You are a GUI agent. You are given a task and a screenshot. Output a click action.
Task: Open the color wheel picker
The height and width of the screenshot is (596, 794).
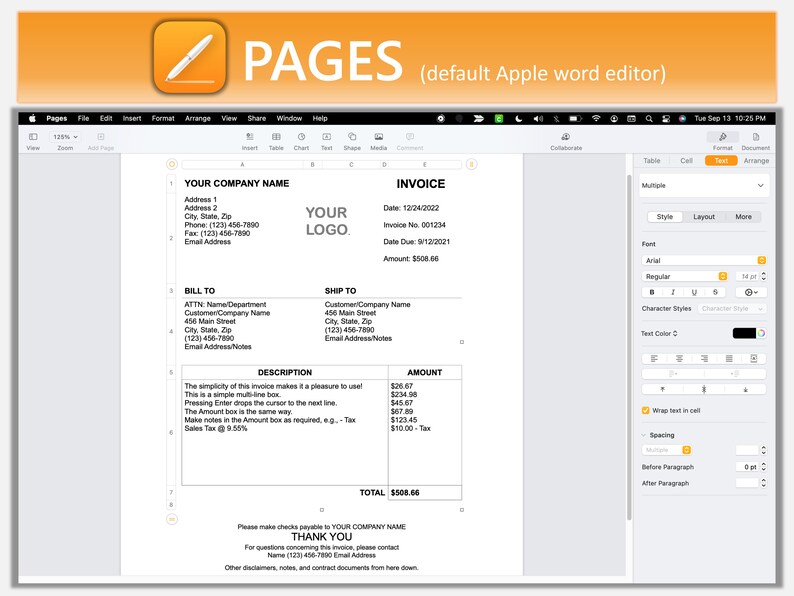[761, 333]
